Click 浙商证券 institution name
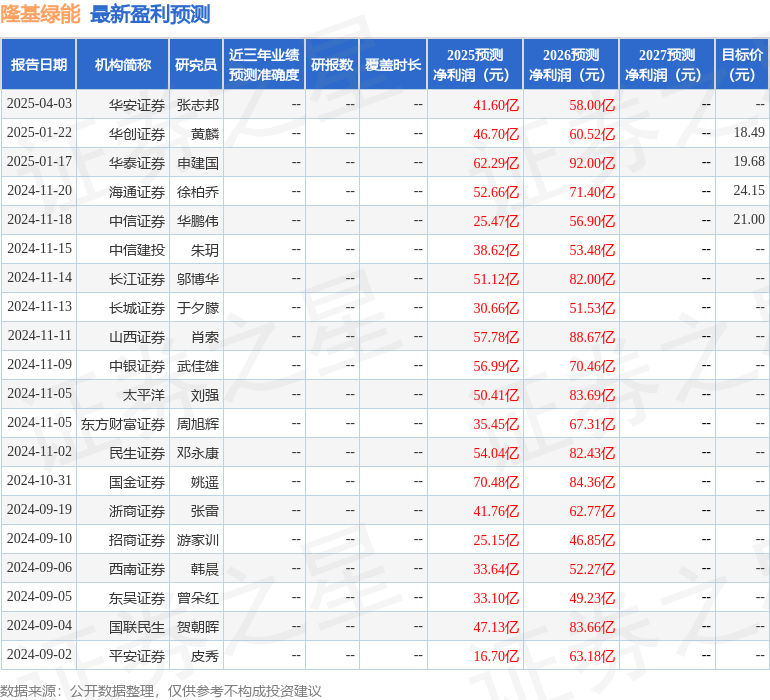This screenshot has width=770, height=700. tap(137, 511)
